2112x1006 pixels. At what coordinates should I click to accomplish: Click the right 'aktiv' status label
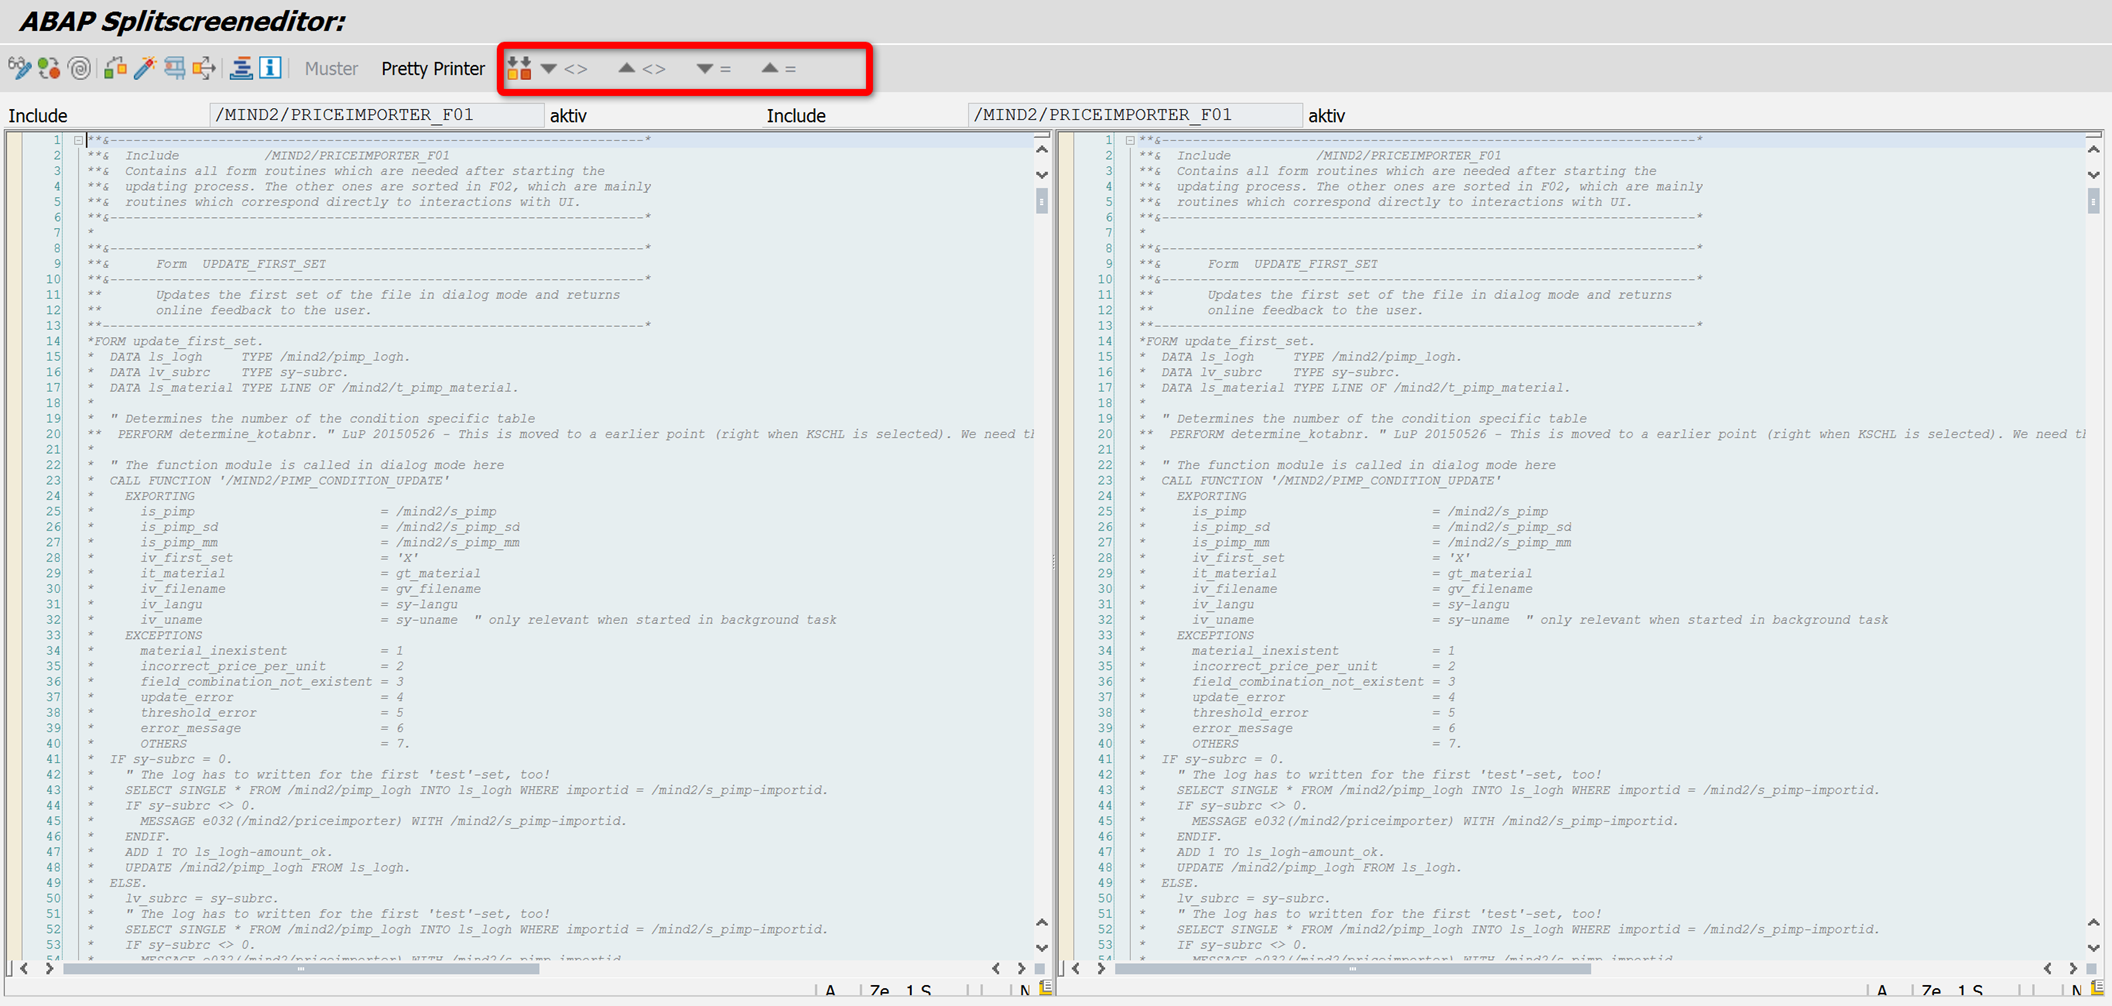pos(1327,116)
